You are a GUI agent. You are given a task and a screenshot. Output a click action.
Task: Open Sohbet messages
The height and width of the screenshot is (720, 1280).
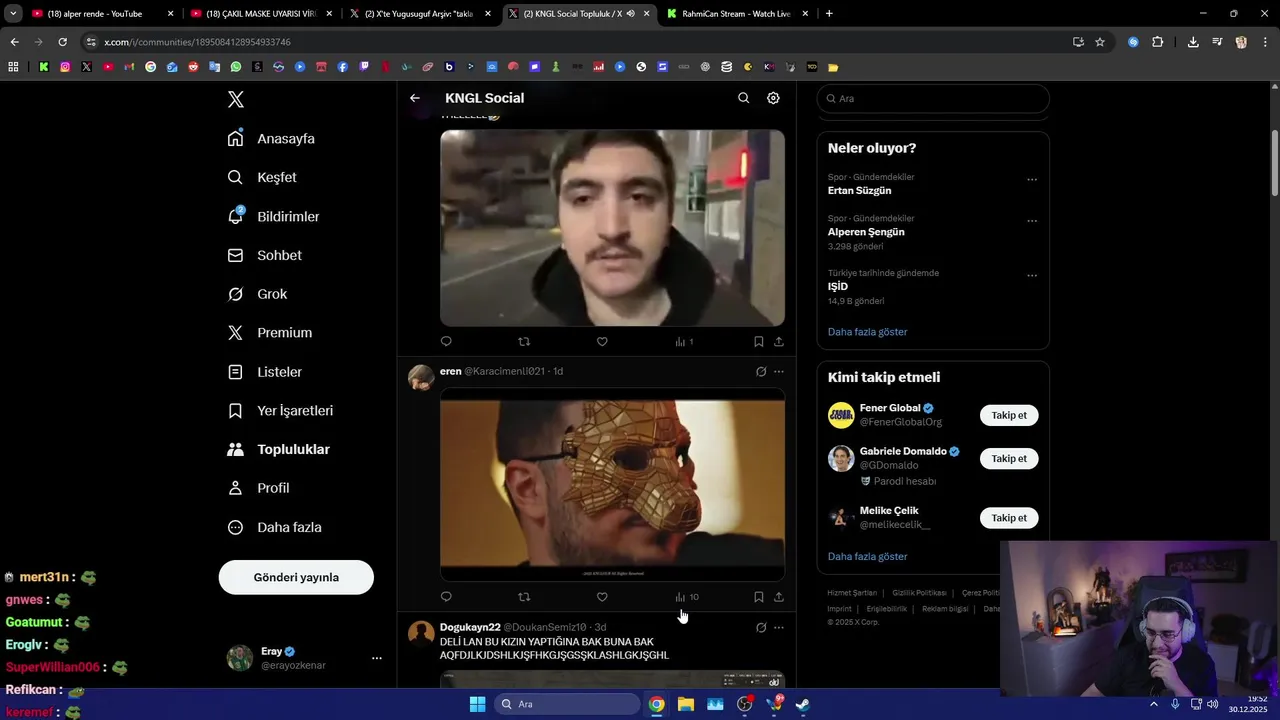(265, 255)
